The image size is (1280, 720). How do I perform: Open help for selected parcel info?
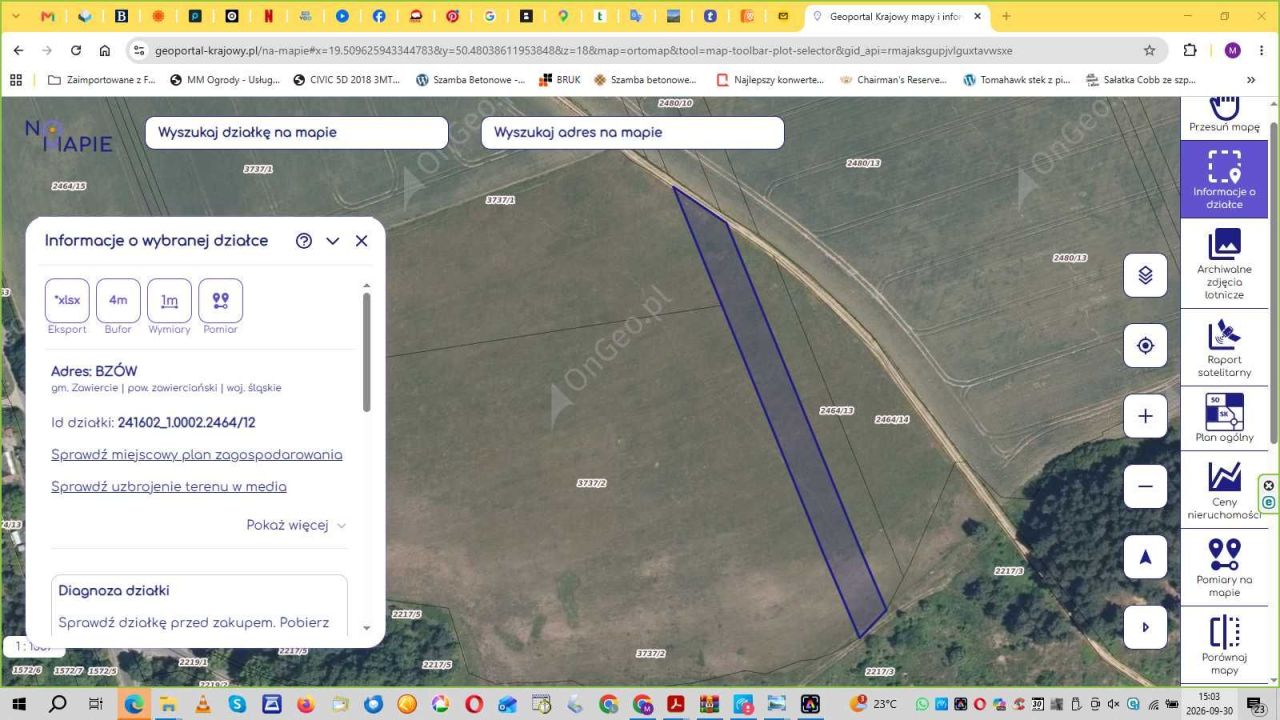tap(304, 241)
